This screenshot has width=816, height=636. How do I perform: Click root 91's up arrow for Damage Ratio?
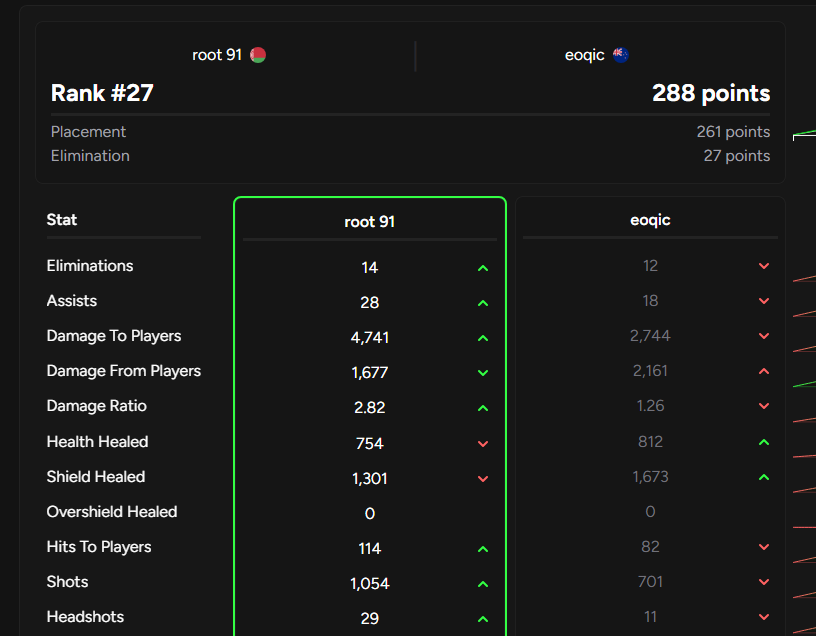tap(483, 408)
